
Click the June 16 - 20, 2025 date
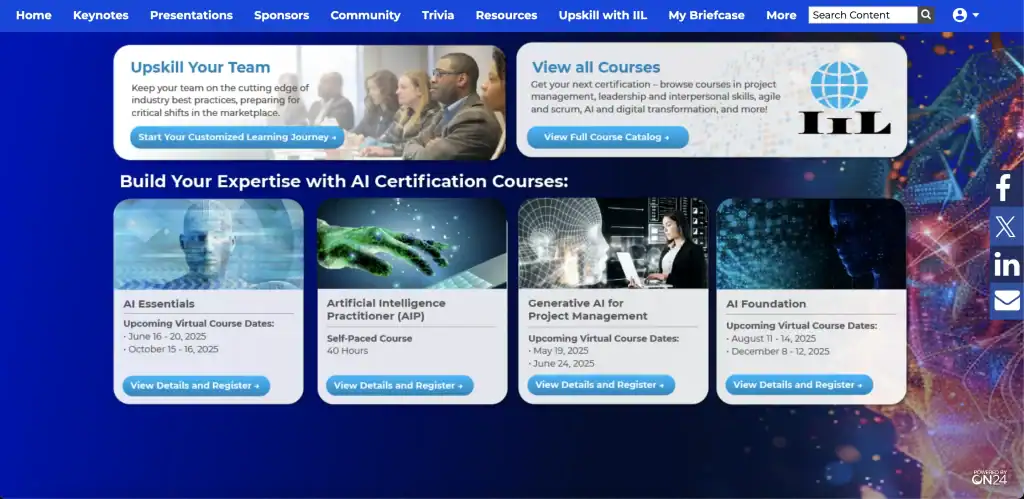coord(167,336)
